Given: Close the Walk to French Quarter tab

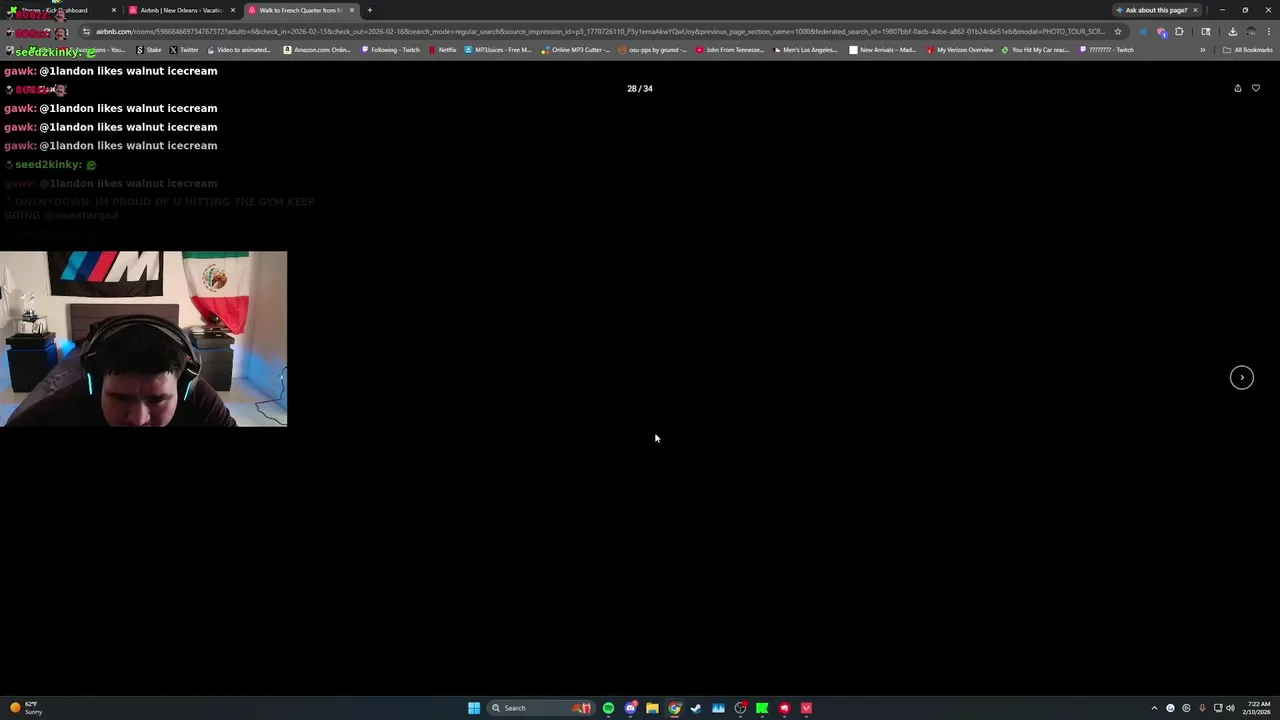Looking at the screenshot, I should click(x=352, y=10).
